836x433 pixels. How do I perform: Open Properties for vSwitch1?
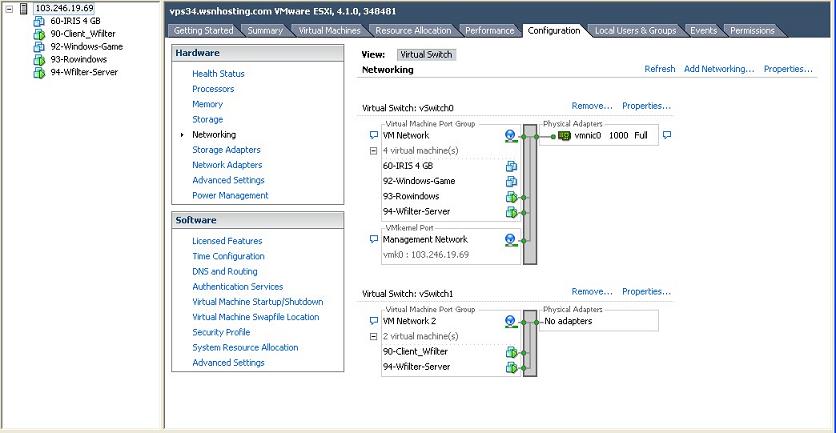646,291
